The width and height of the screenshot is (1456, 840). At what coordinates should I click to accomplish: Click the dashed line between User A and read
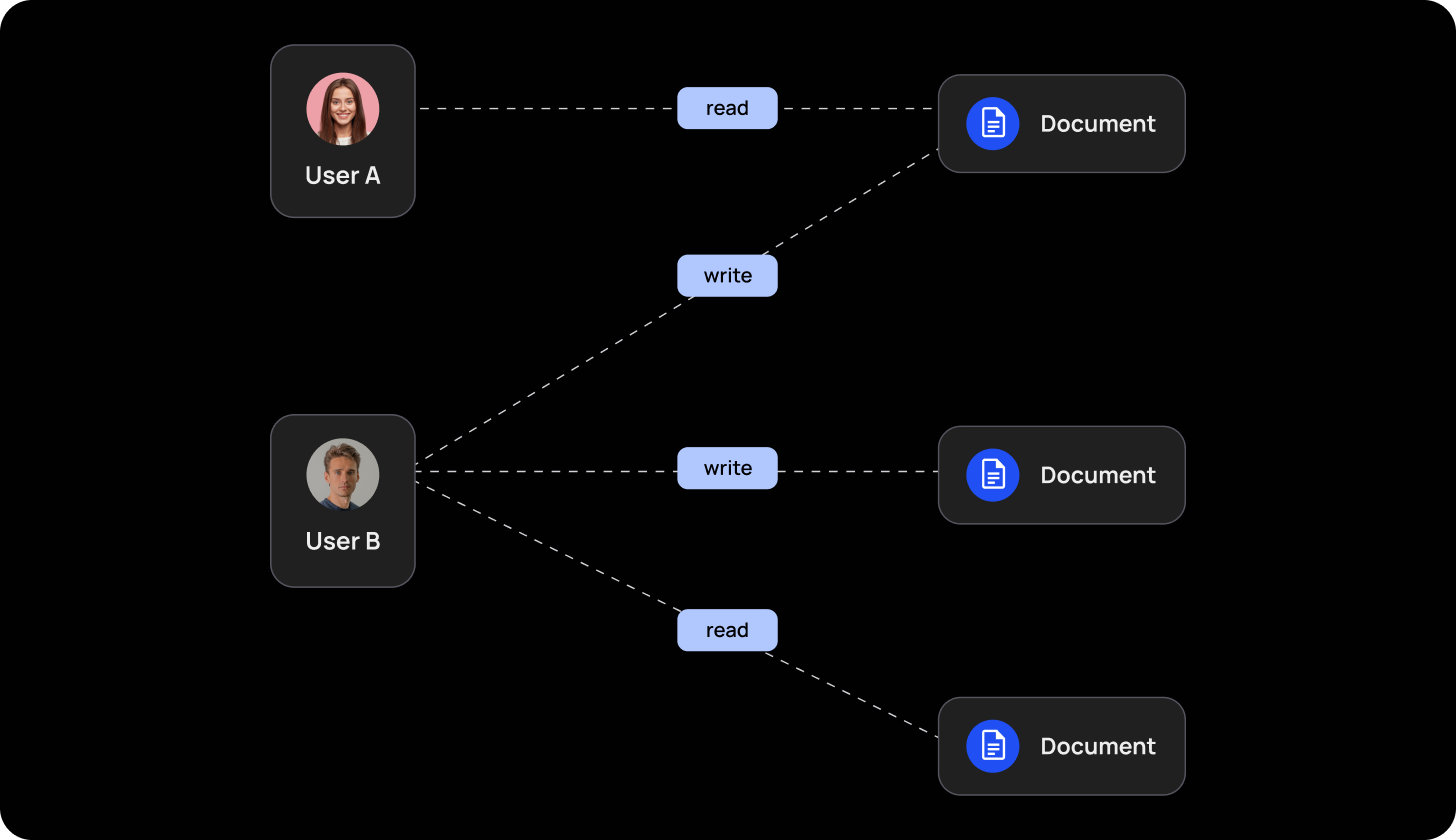pyautogui.click(x=545, y=108)
